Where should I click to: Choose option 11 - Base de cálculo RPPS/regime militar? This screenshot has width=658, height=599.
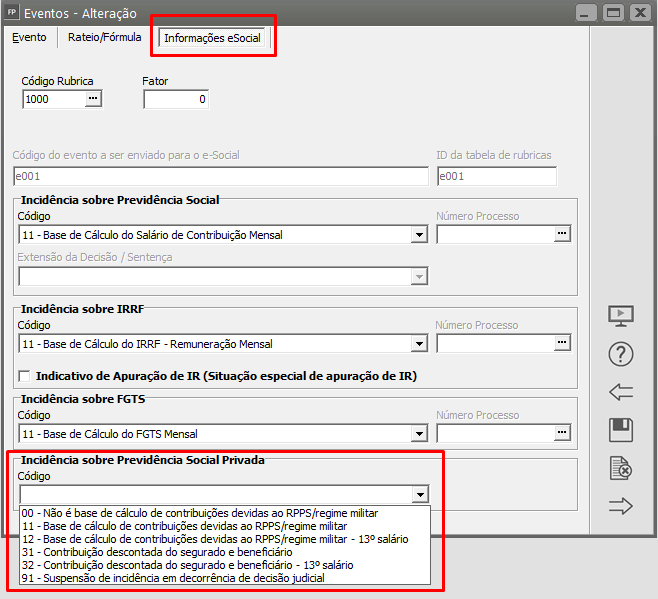pyautogui.click(x=225, y=526)
